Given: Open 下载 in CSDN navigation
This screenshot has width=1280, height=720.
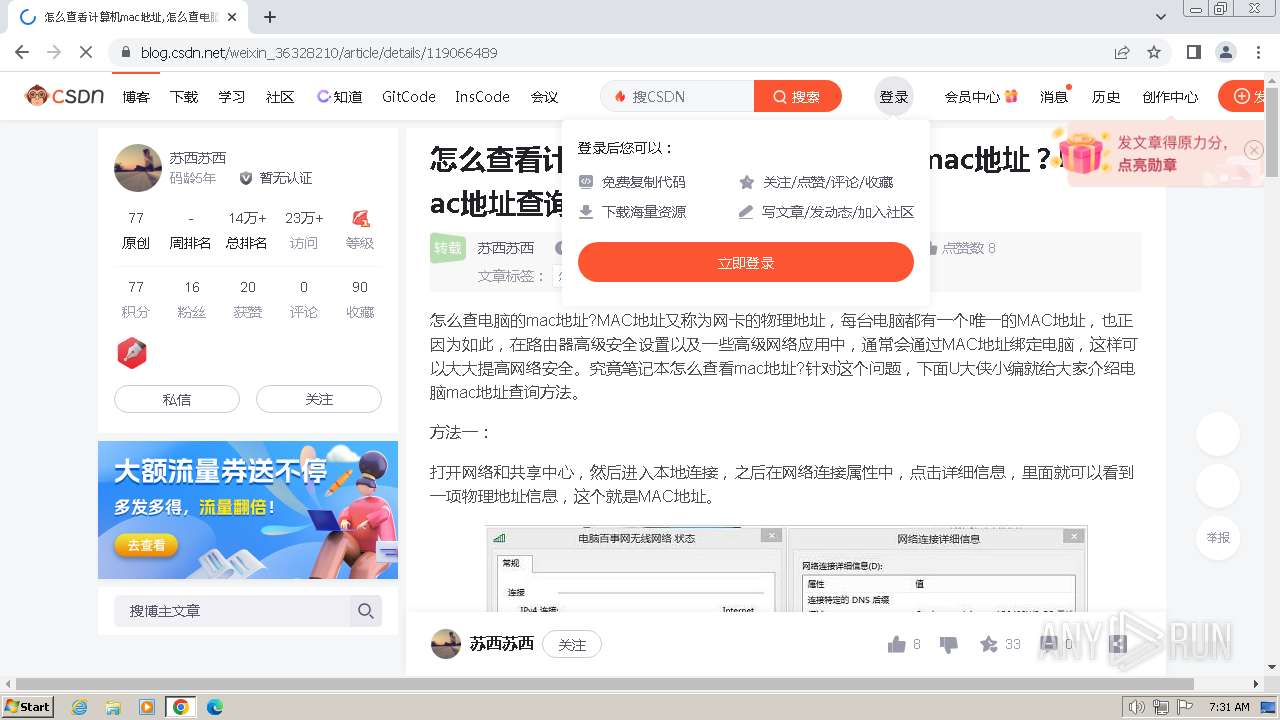Looking at the screenshot, I should point(184,97).
